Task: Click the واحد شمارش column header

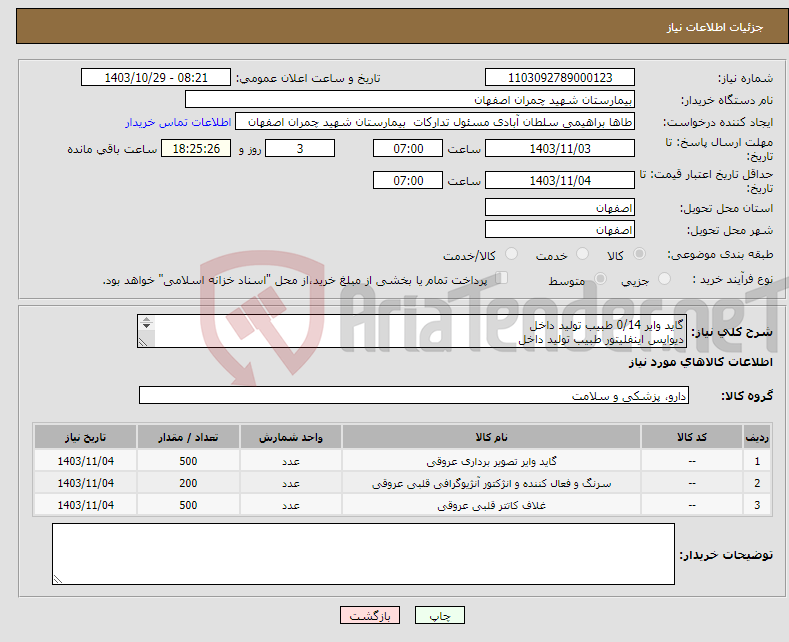Action: tap(291, 437)
